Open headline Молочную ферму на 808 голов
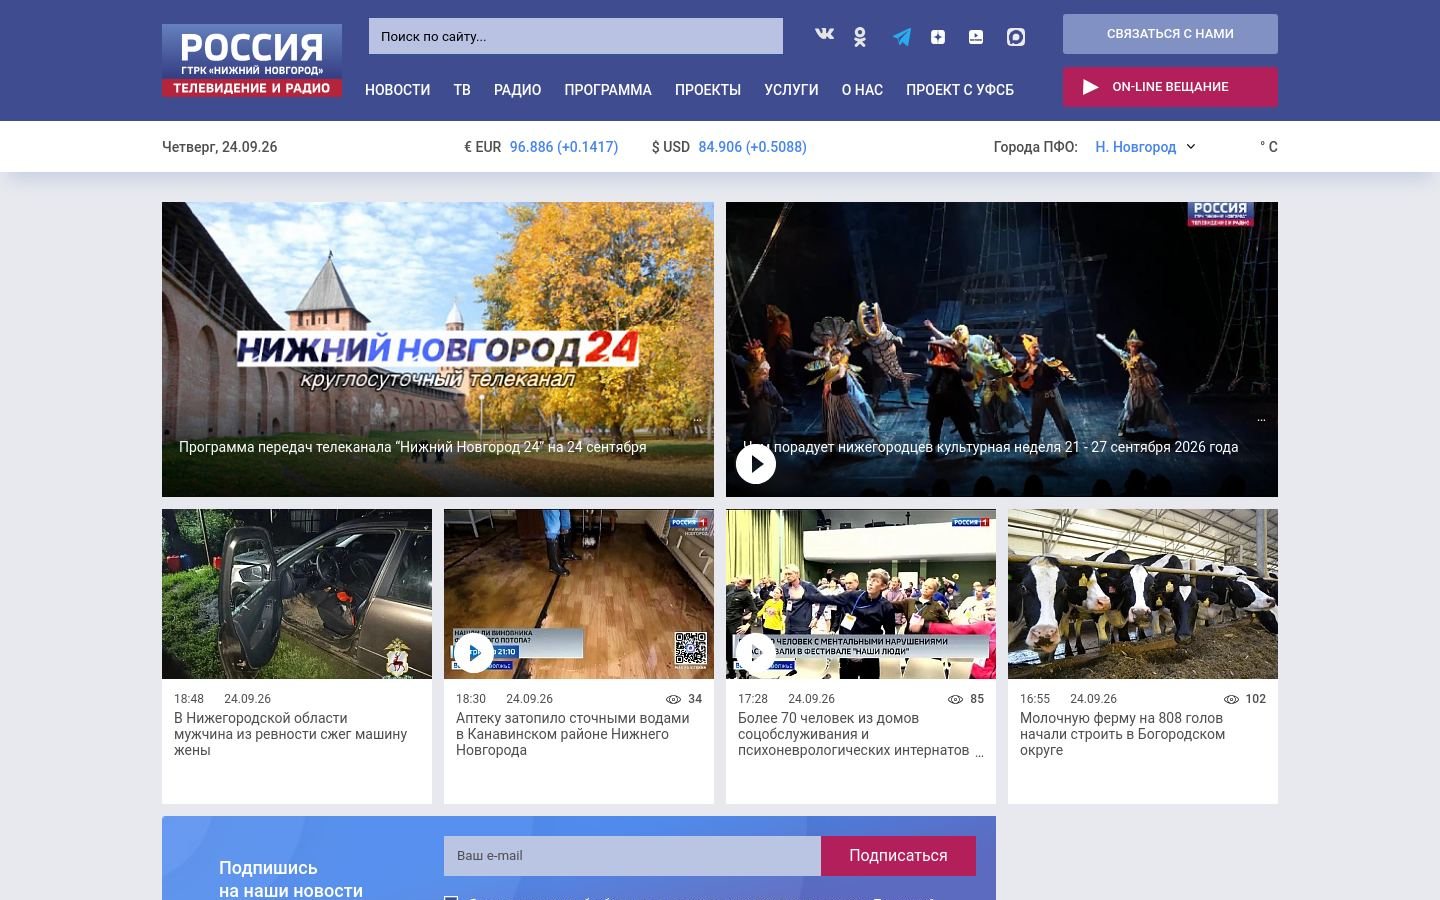 (x=1122, y=734)
